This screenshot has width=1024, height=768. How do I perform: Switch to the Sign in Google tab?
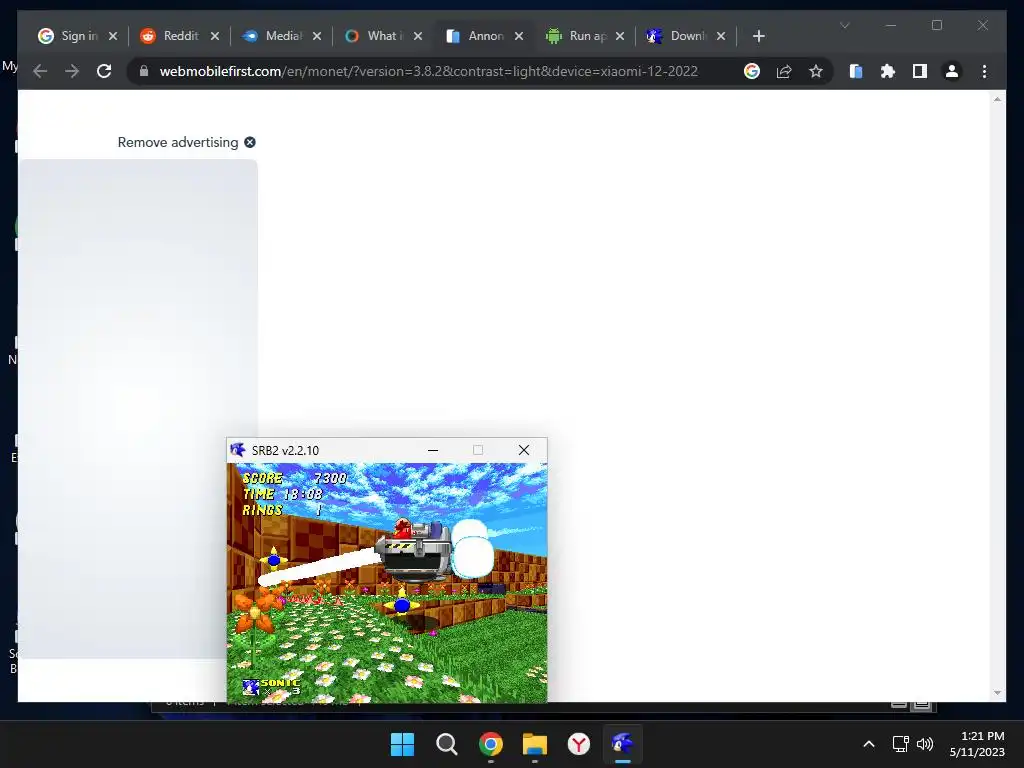tap(68, 36)
